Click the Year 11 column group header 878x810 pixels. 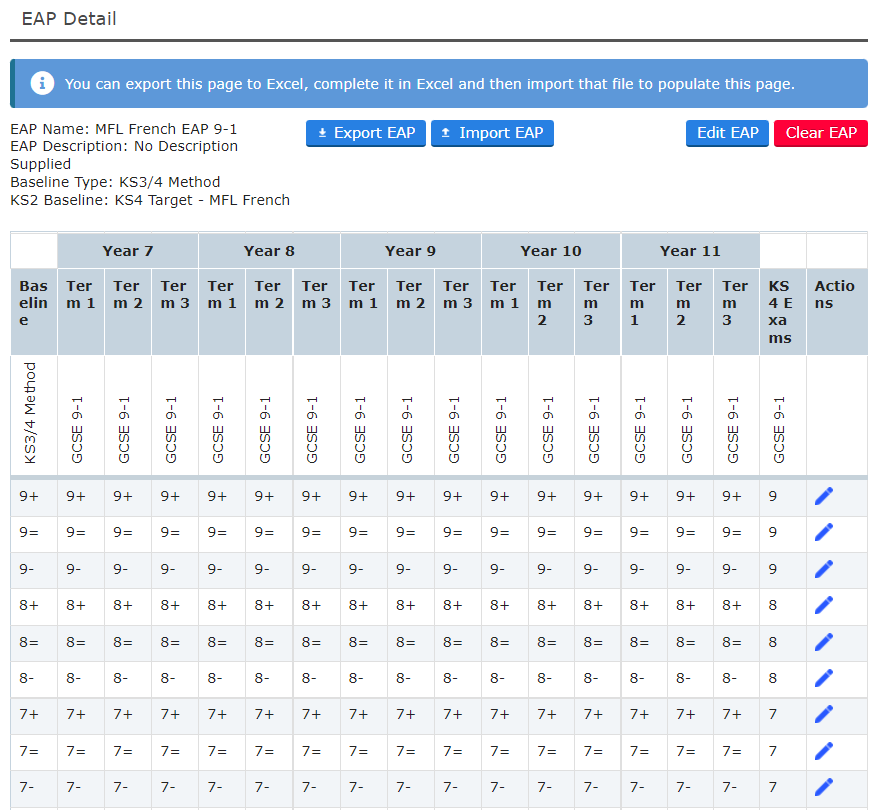[x=690, y=251]
